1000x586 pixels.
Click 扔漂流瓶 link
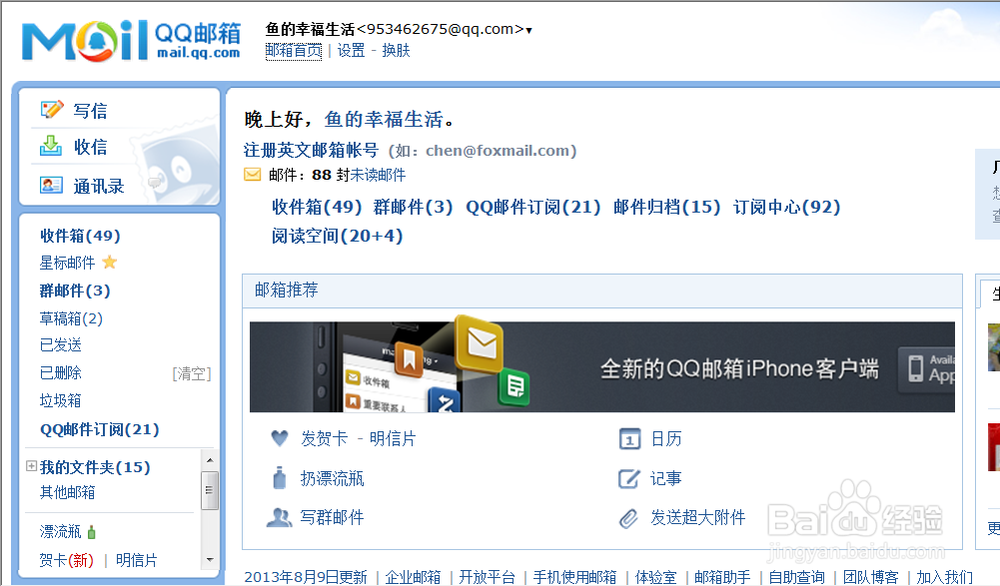tap(332, 479)
